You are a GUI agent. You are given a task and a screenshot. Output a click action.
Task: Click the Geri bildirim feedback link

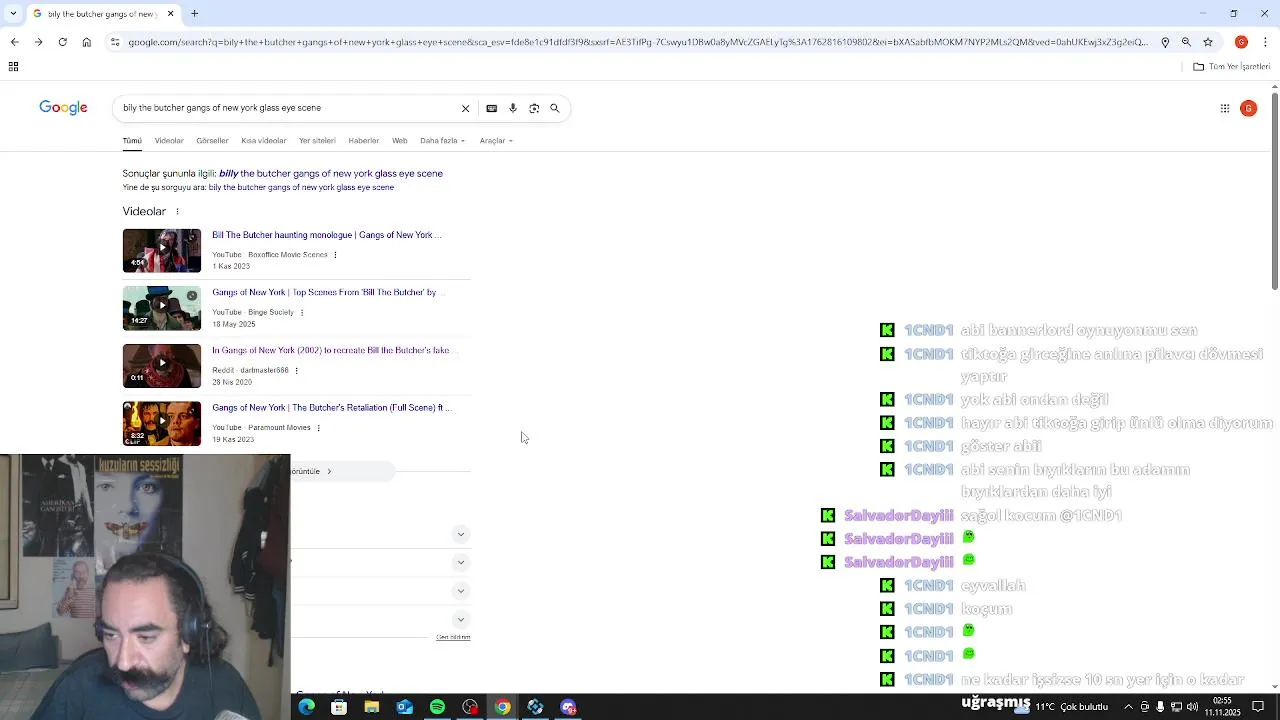coord(453,637)
